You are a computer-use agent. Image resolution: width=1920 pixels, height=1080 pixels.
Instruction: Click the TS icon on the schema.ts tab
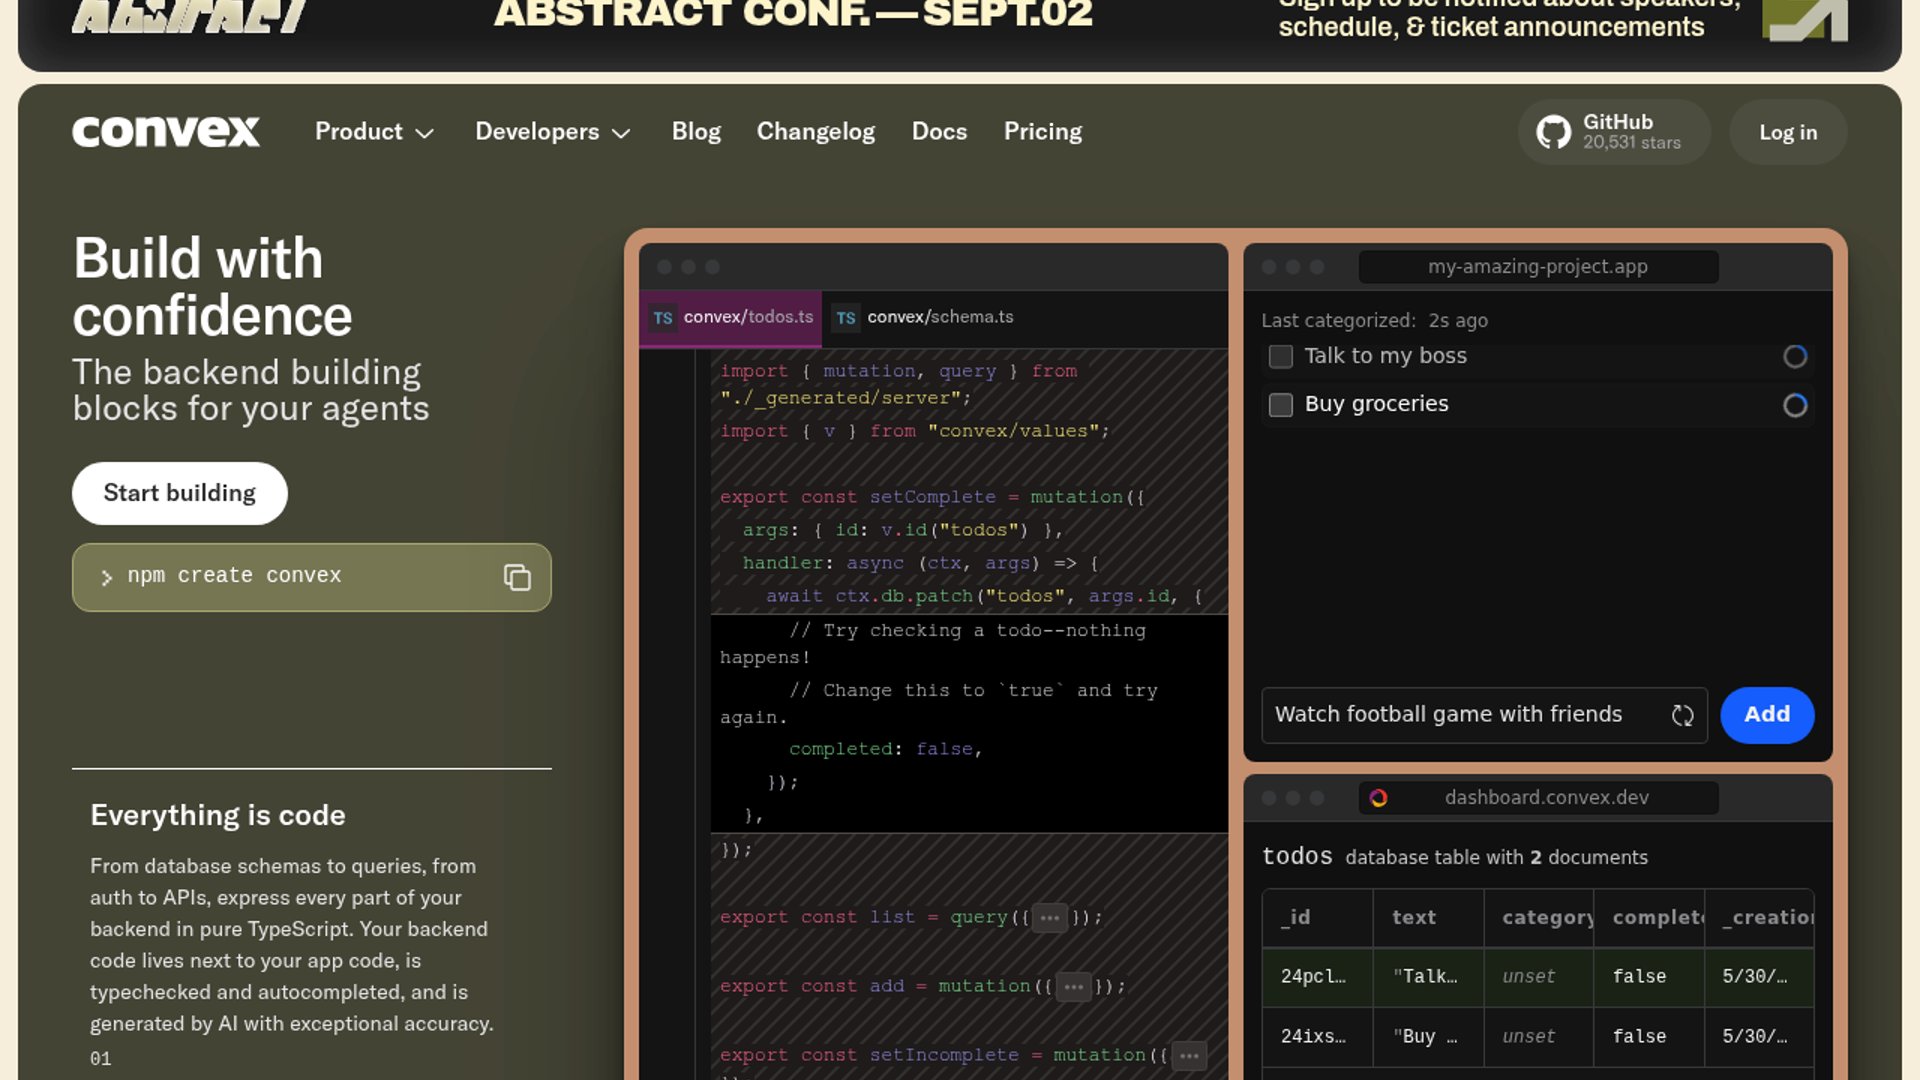(x=846, y=318)
